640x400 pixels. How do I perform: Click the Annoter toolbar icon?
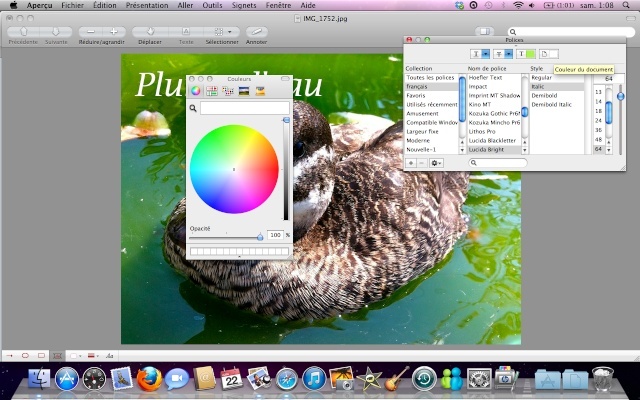click(257, 32)
